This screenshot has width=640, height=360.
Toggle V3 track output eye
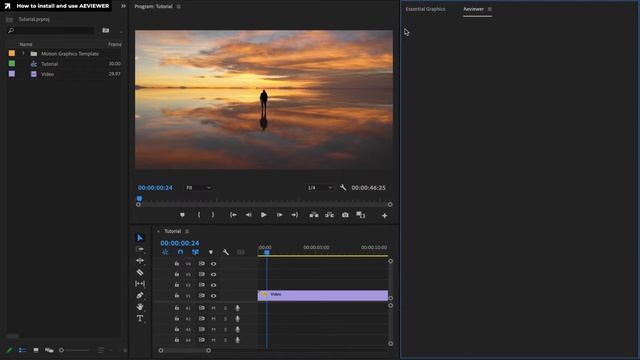pyautogui.click(x=213, y=274)
